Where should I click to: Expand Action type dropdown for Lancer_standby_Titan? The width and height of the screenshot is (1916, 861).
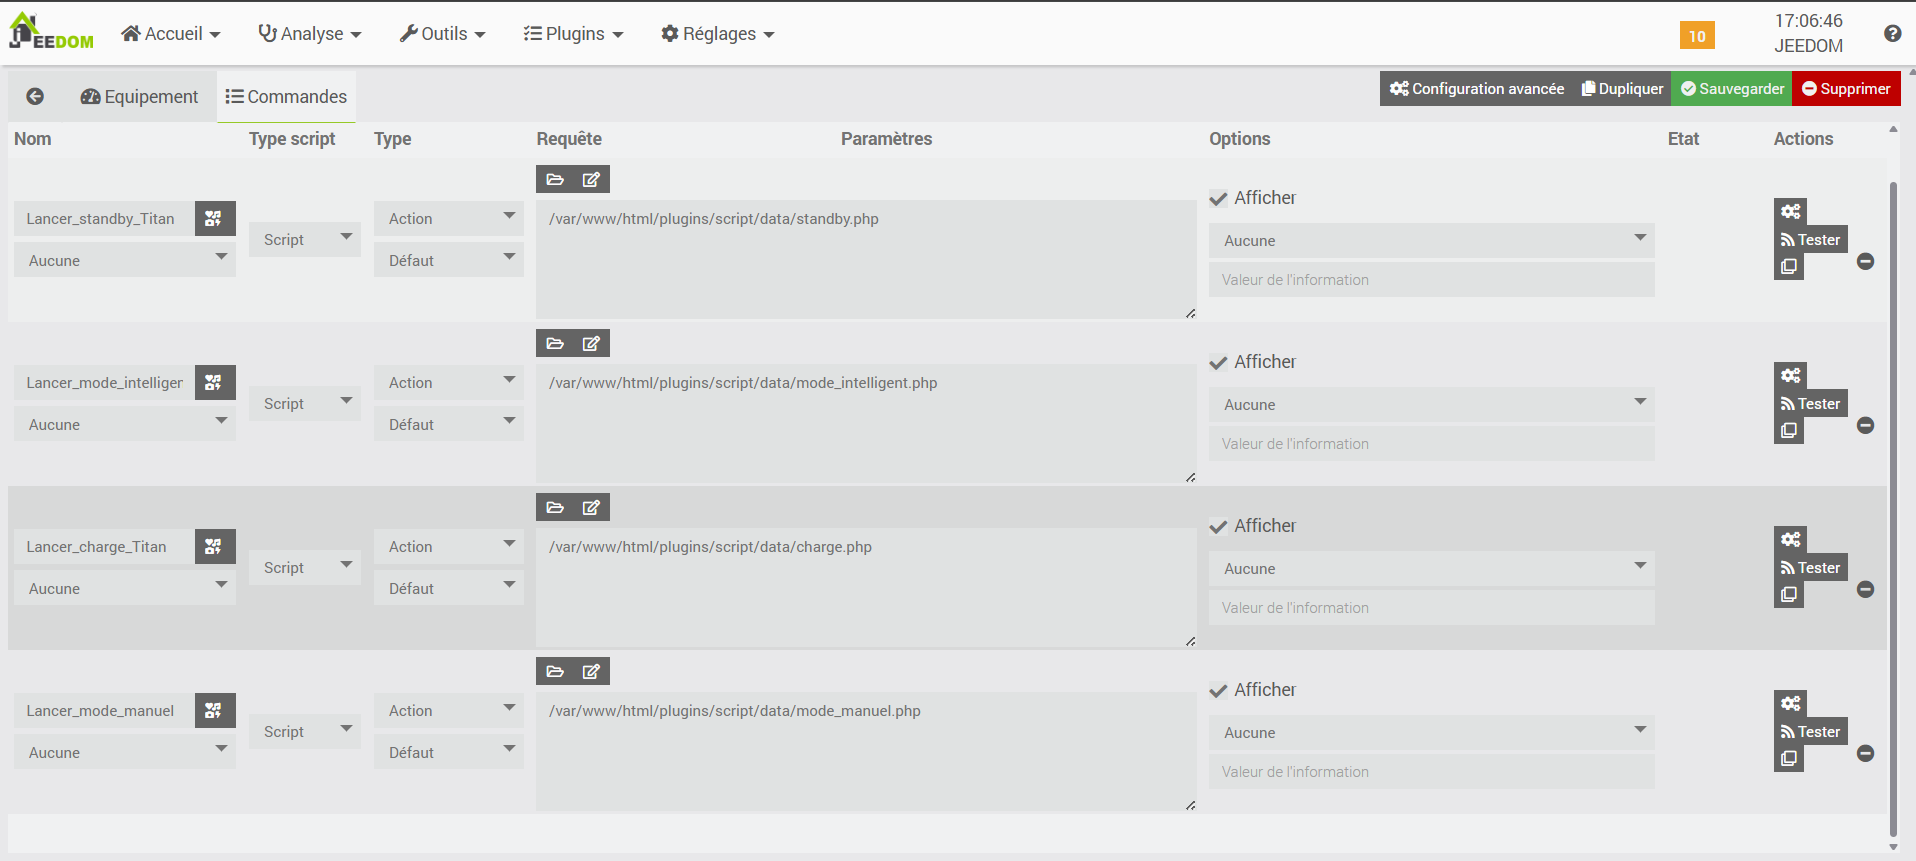pyautogui.click(x=448, y=219)
